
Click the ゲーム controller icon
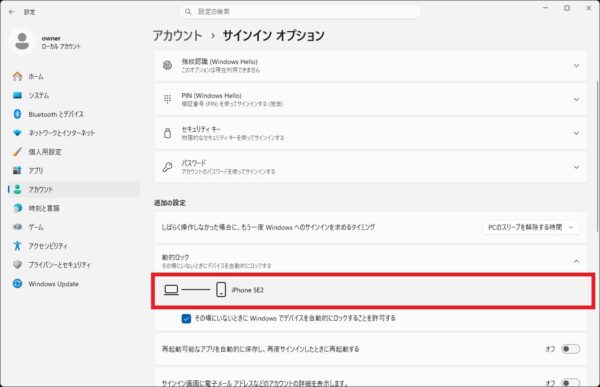17,227
